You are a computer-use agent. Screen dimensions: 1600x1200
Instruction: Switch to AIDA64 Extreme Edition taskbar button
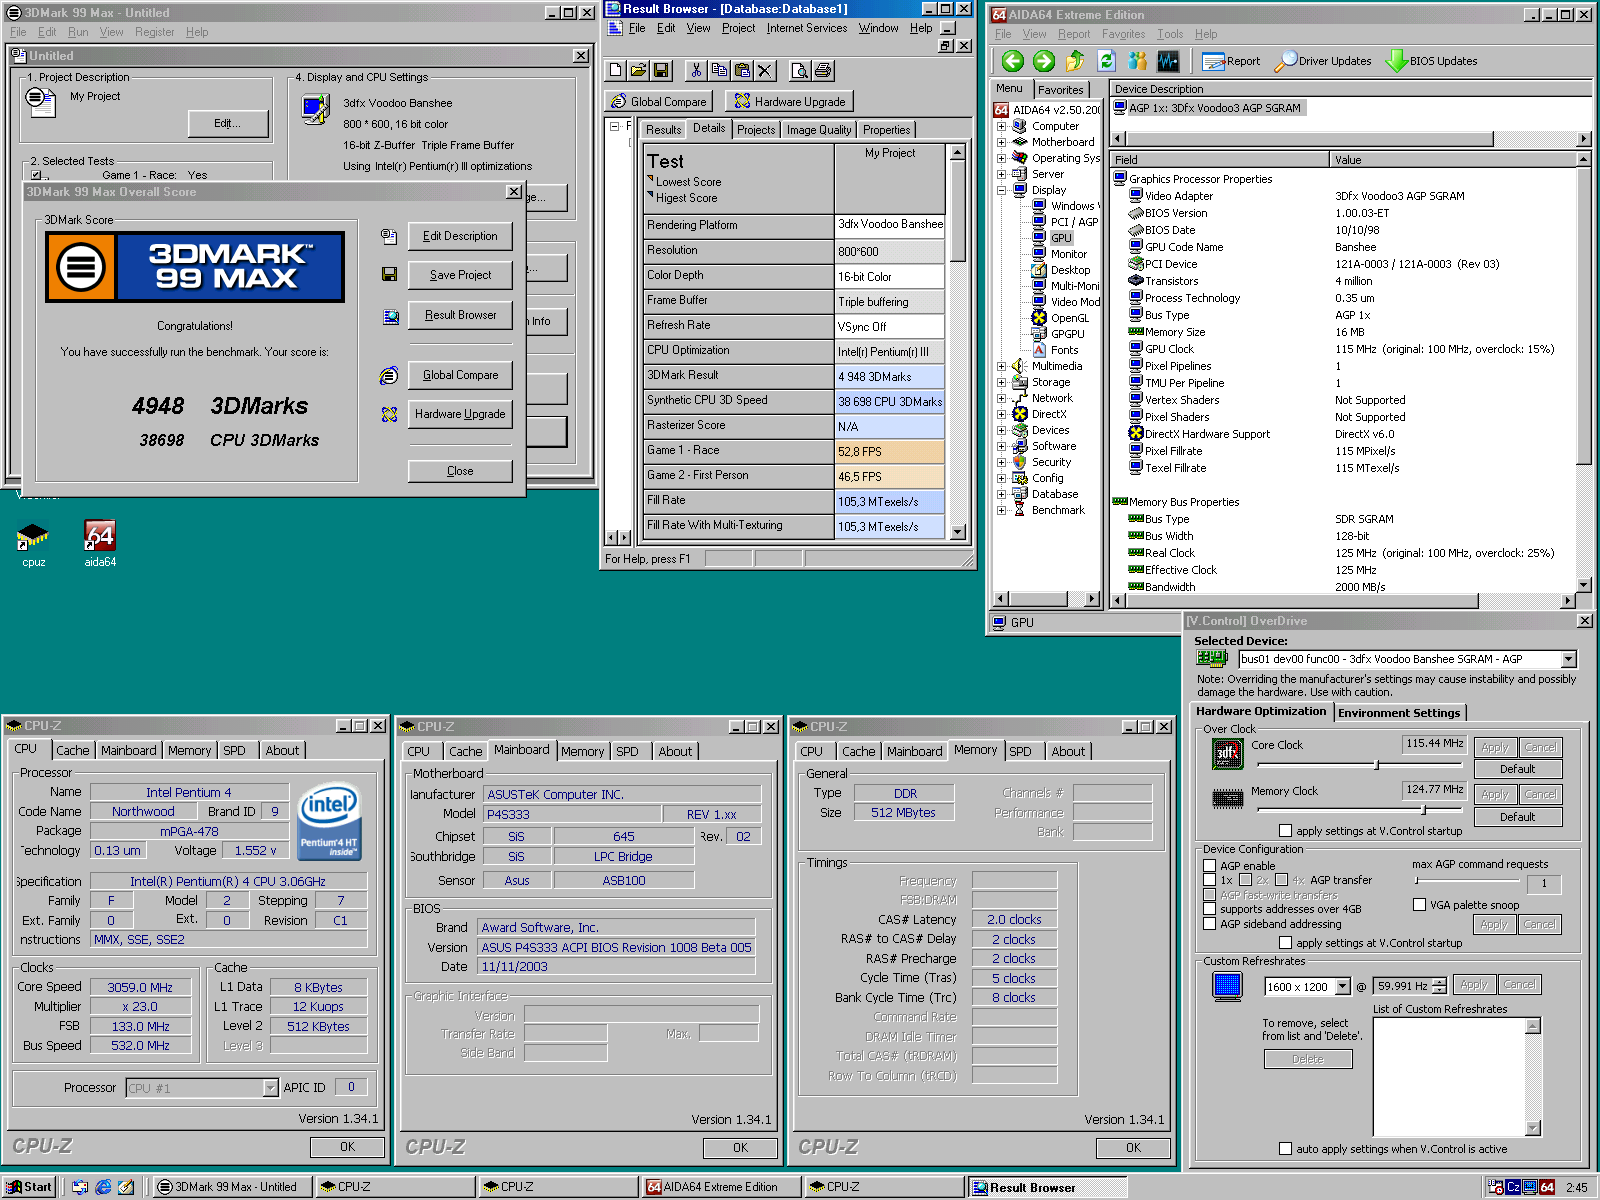720,1187
